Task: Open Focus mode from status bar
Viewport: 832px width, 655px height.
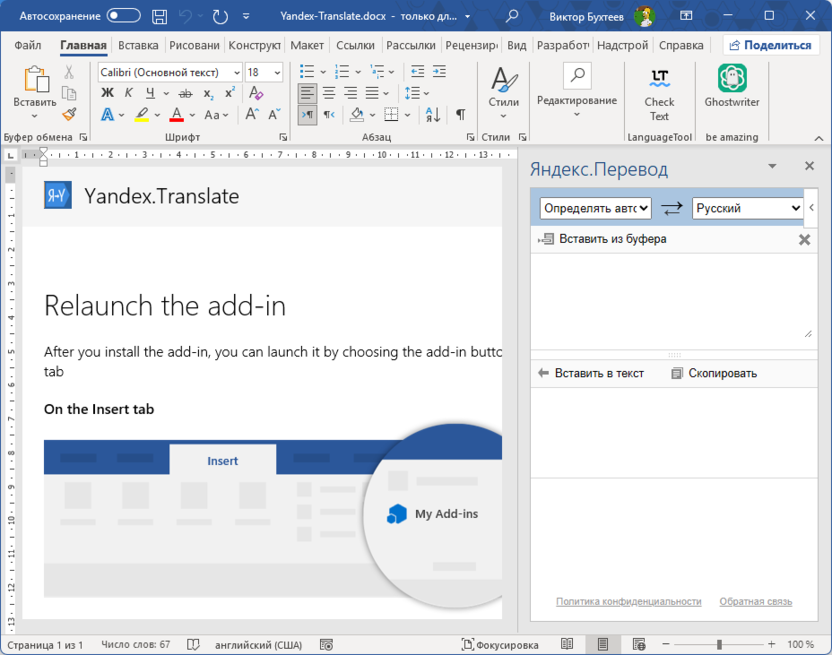Action: [x=500, y=645]
